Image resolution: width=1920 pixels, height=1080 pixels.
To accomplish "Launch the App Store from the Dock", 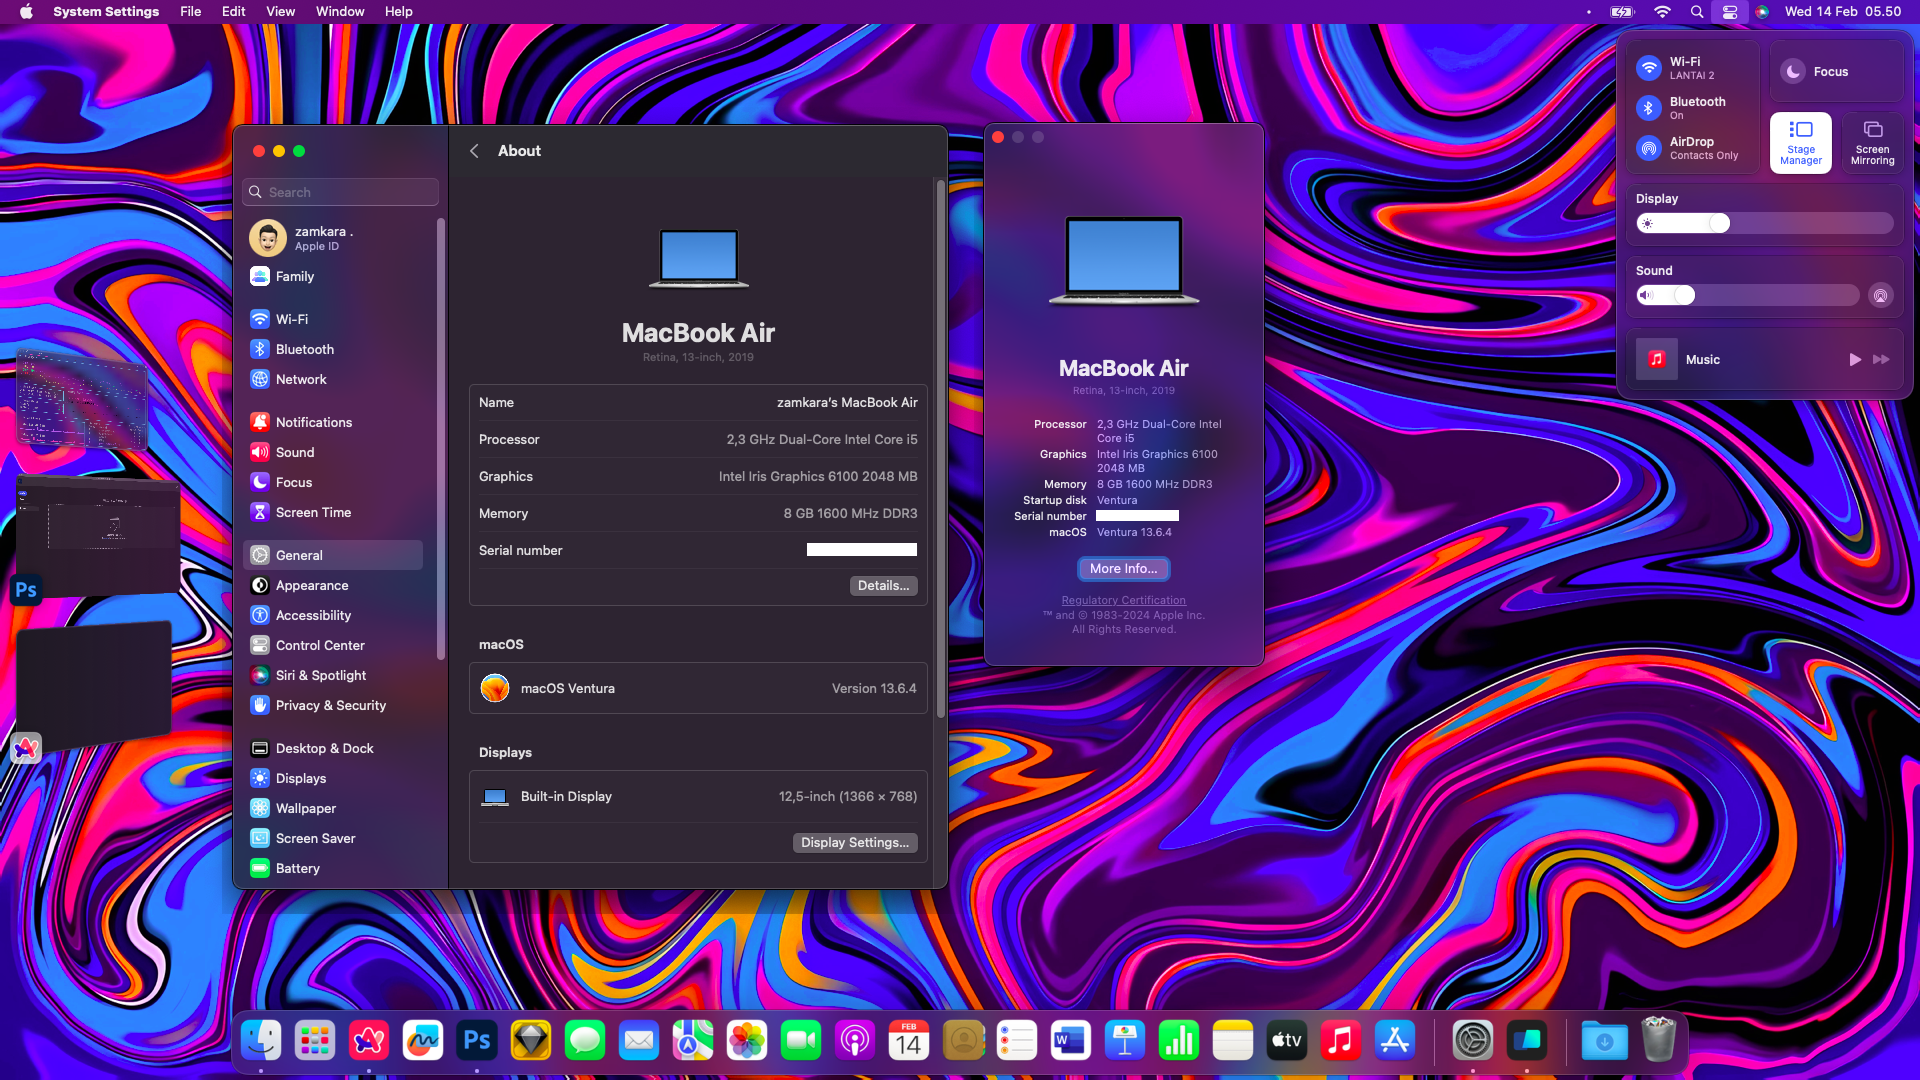I will point(1395,1041).
